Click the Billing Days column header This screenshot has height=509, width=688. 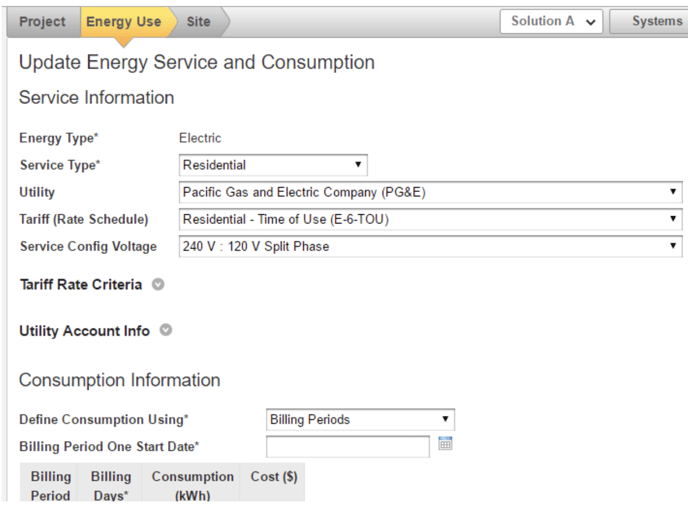[111, 486]
